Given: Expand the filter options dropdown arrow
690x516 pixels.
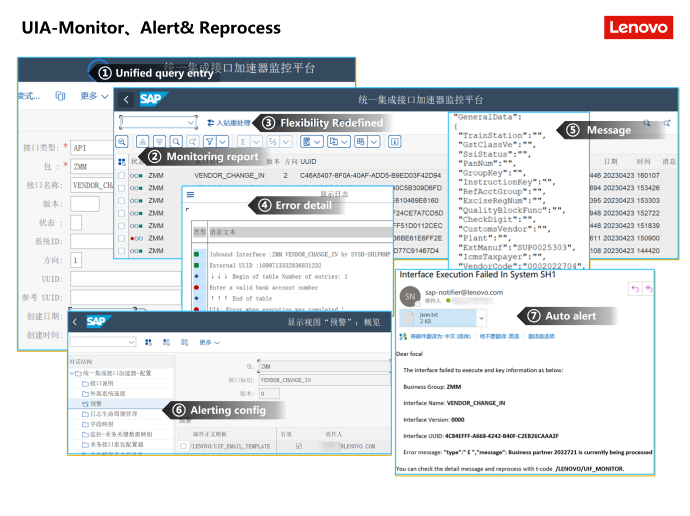Looking at the screenshot, I should pyautogui.click(x=223, y=142).
